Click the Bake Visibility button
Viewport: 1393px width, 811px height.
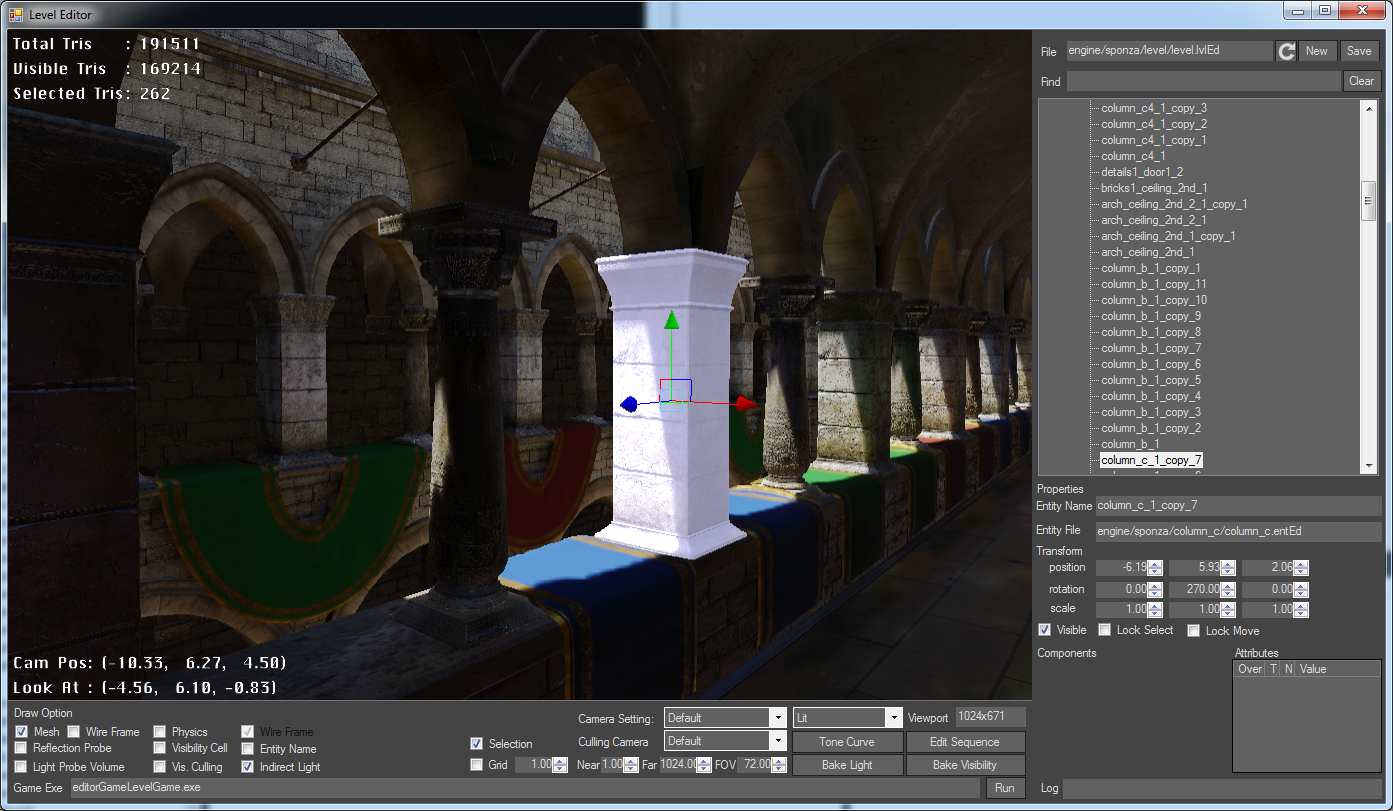click(965, 765)
